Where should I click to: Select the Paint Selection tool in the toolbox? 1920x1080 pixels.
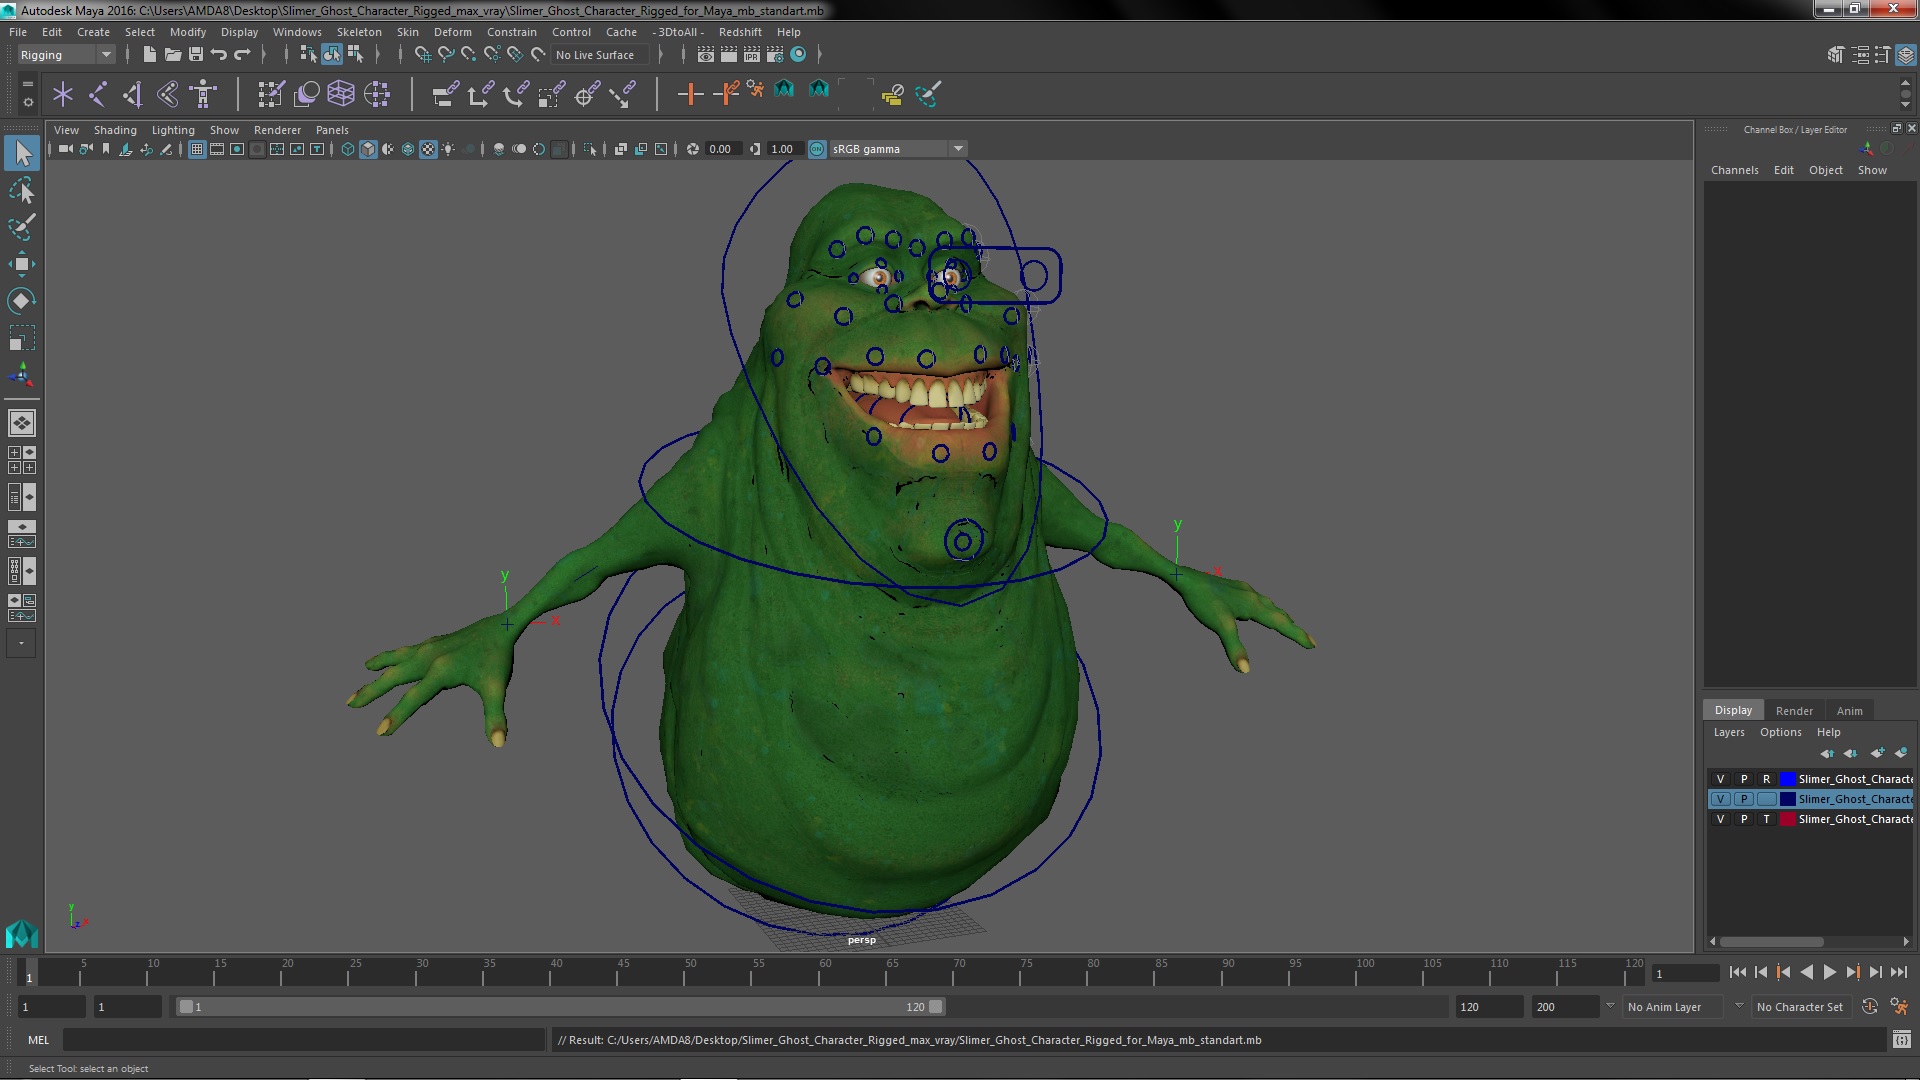22,227
